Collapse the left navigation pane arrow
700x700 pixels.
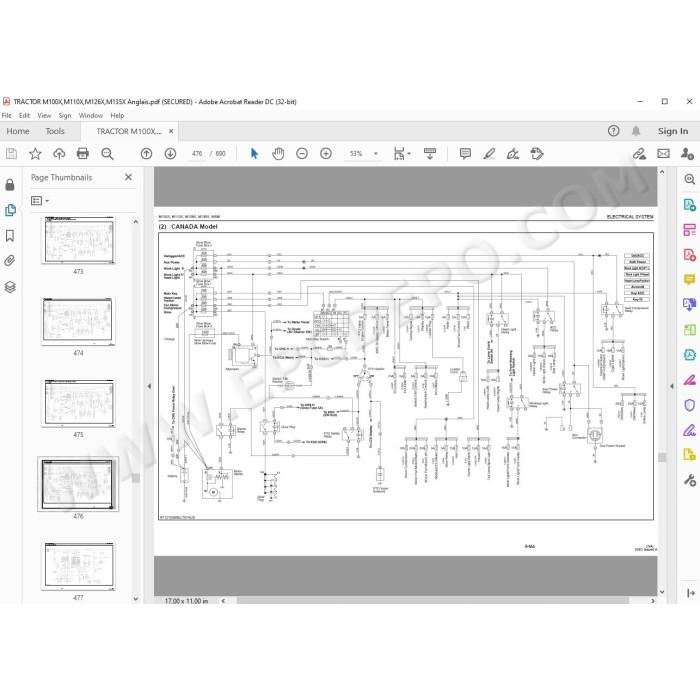click(149, 386)
